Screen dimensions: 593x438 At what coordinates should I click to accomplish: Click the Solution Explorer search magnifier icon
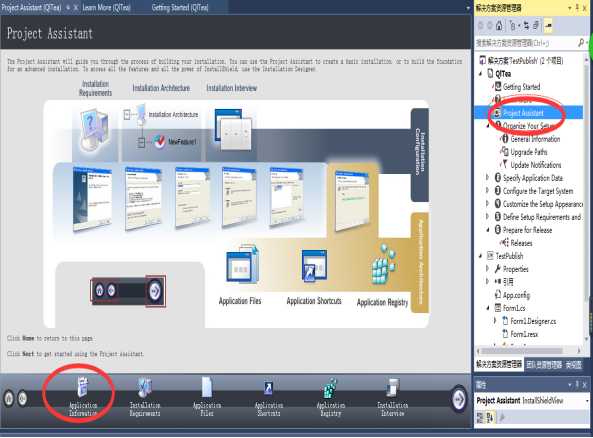click(581, 43)
